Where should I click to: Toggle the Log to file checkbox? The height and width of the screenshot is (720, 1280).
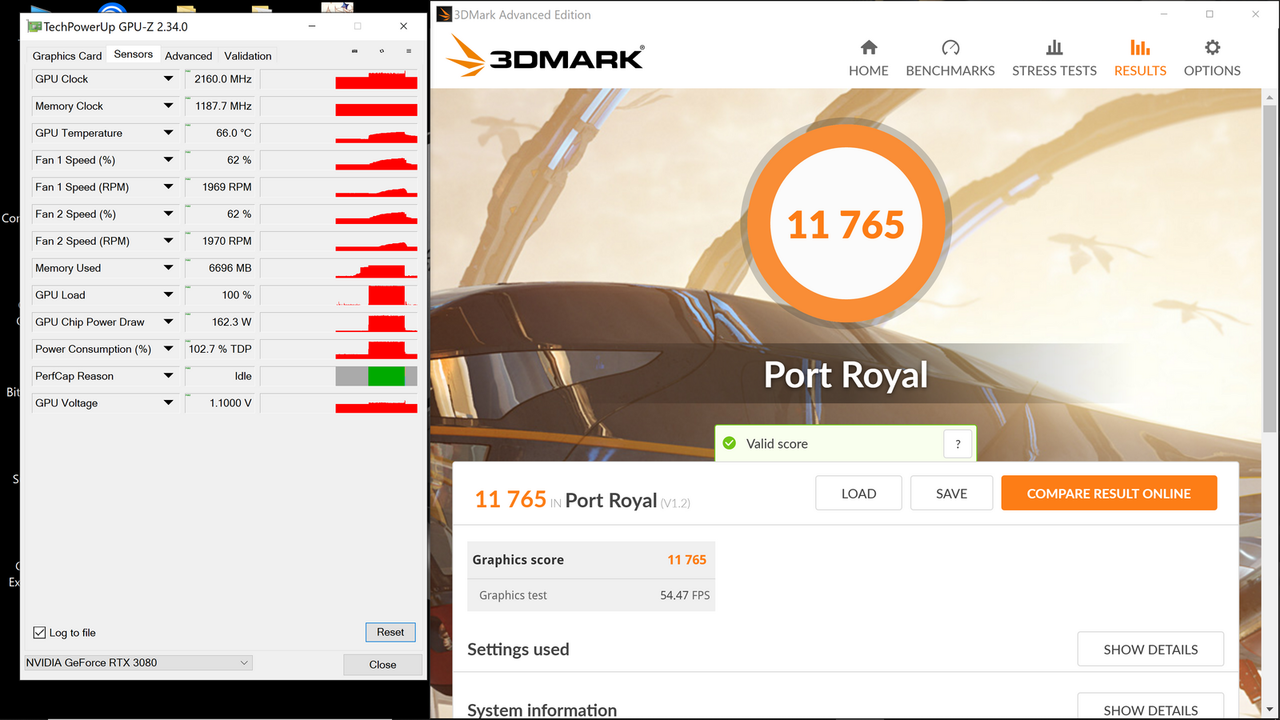tap(40, 633)
